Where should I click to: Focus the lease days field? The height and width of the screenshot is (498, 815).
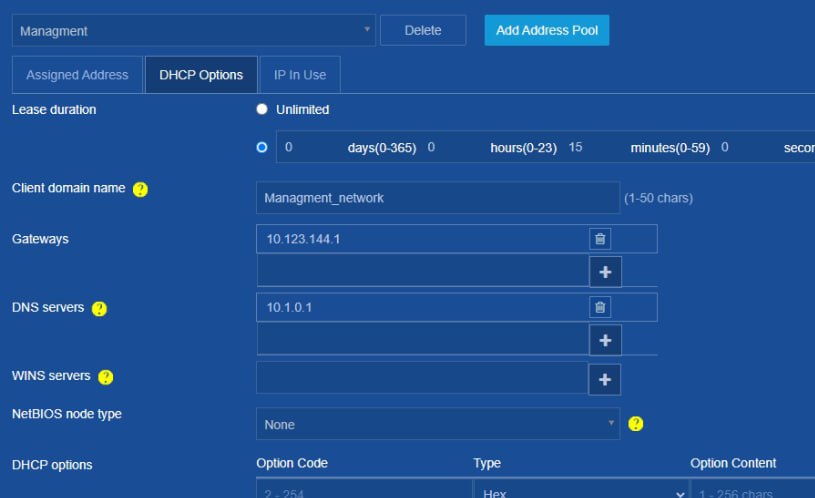click(312, 147)
